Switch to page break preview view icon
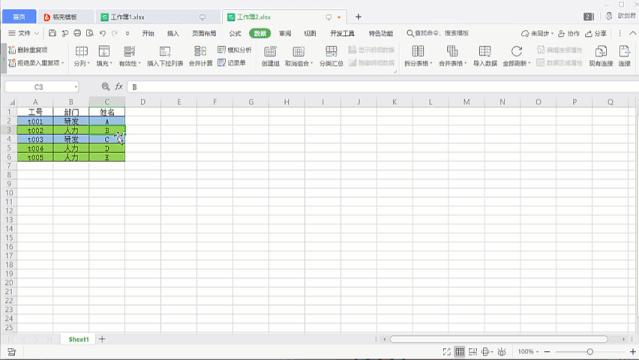The width and height of the screenshot is (639, 360). (x=473, y=351)
